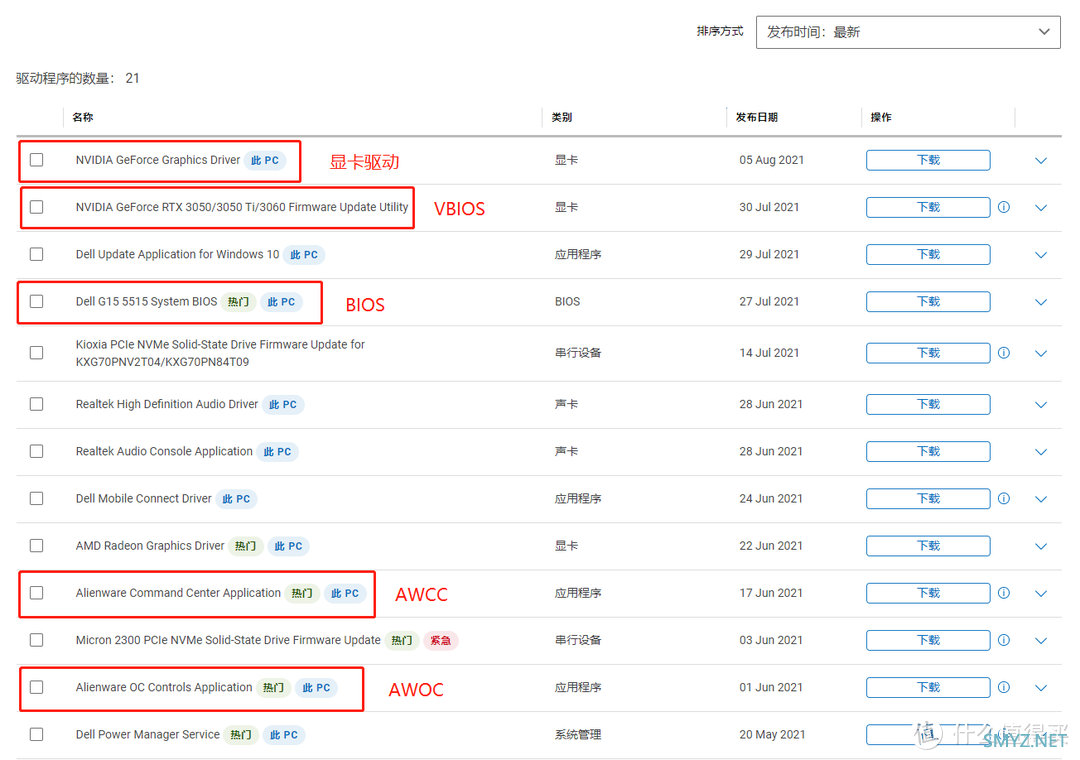Select the Micron 2300 firmware update checkbox
This screenshot has height=760, width=1080.
point(37,640)
